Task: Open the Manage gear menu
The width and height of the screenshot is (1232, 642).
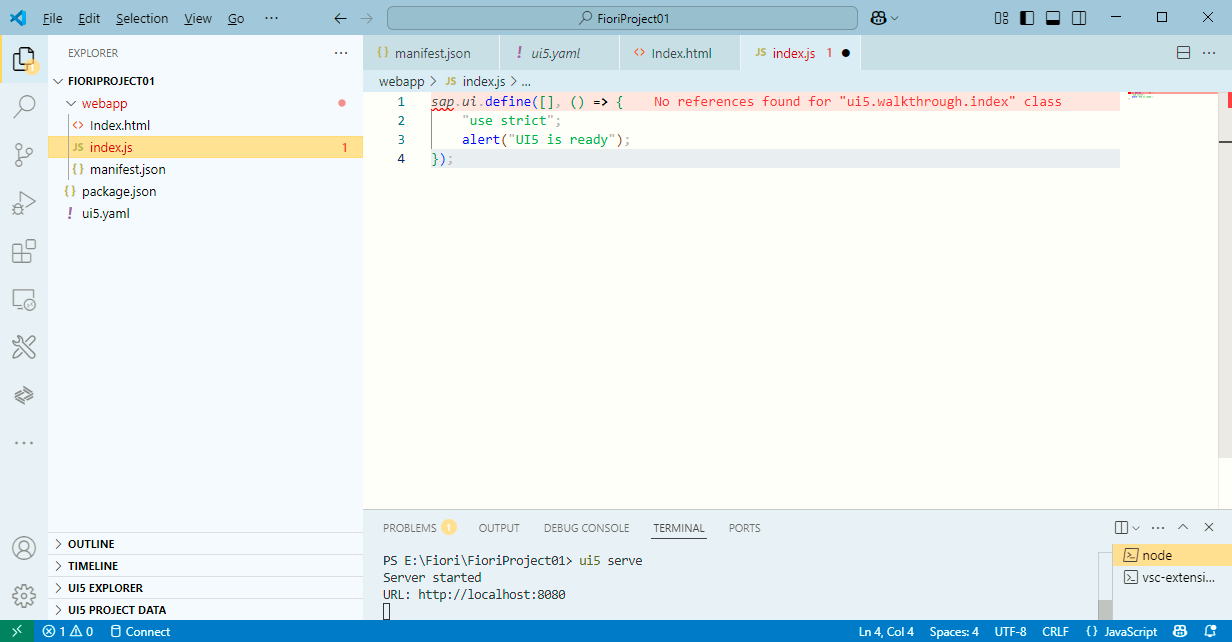Action: pos(24,596)
